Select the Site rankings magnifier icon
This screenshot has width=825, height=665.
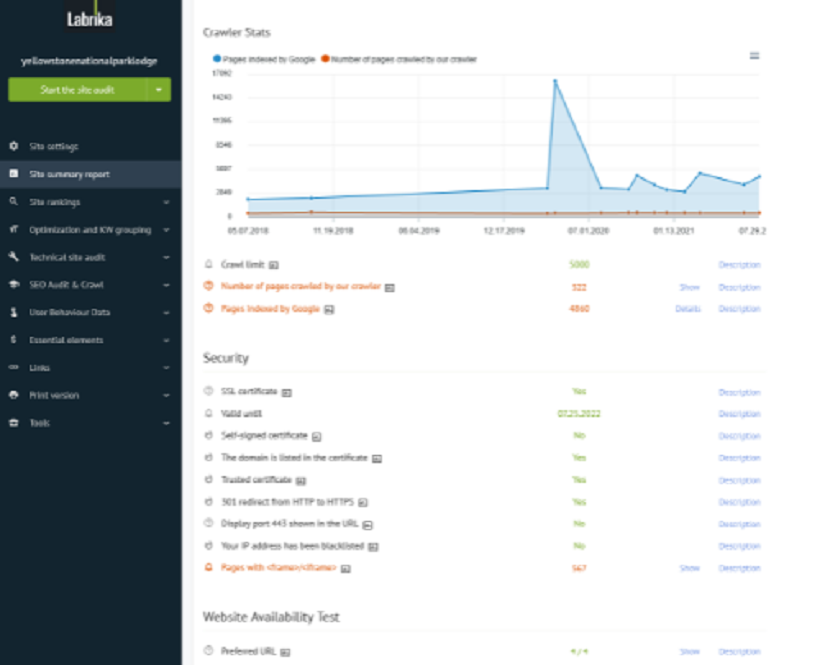[x=14, y=200]
